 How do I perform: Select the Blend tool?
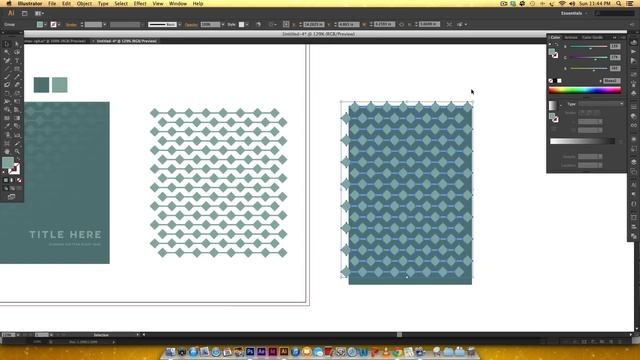17,126
